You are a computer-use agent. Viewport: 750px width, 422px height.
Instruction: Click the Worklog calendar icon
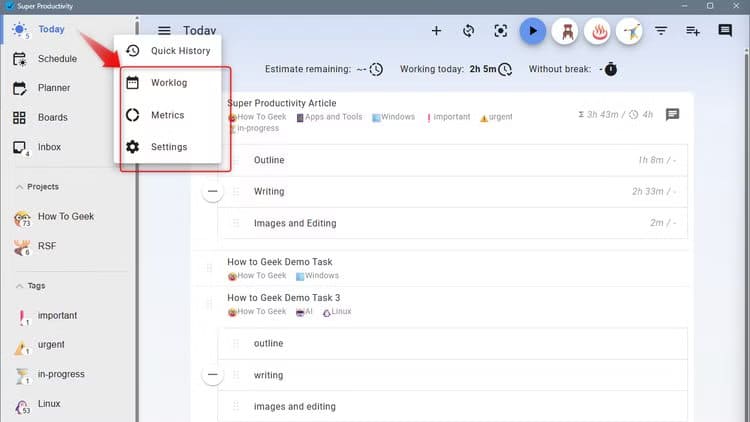click(x=132, y=83)
